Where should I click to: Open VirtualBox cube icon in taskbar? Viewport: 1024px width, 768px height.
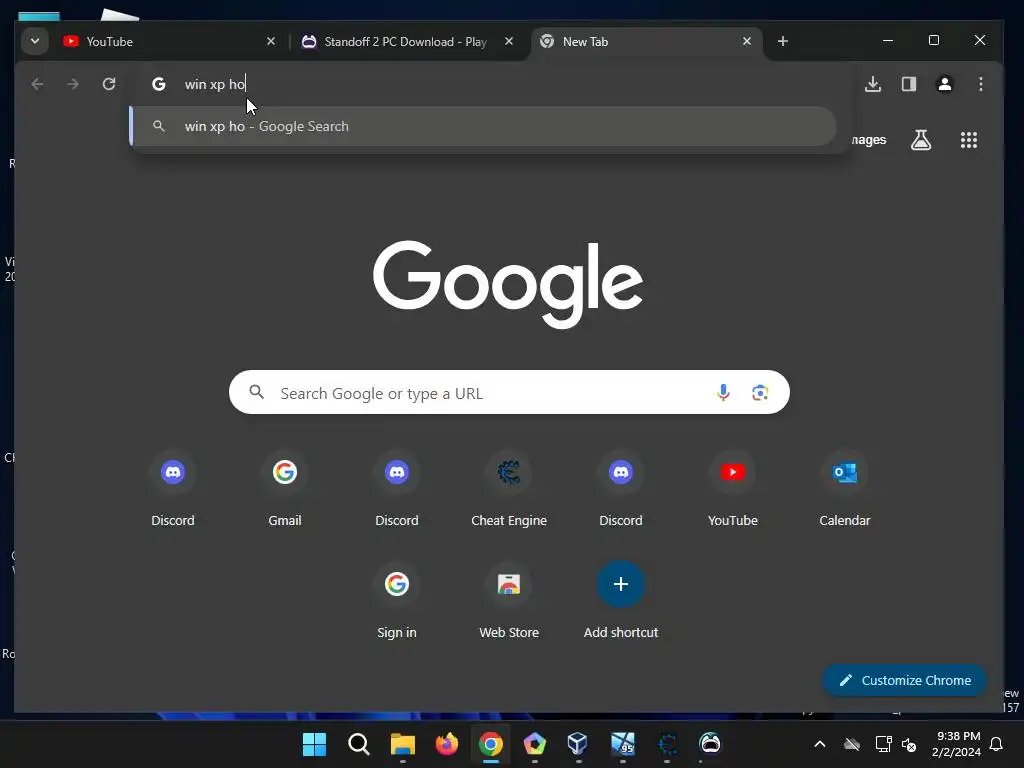pyautogui.click(x=577, y=744)
